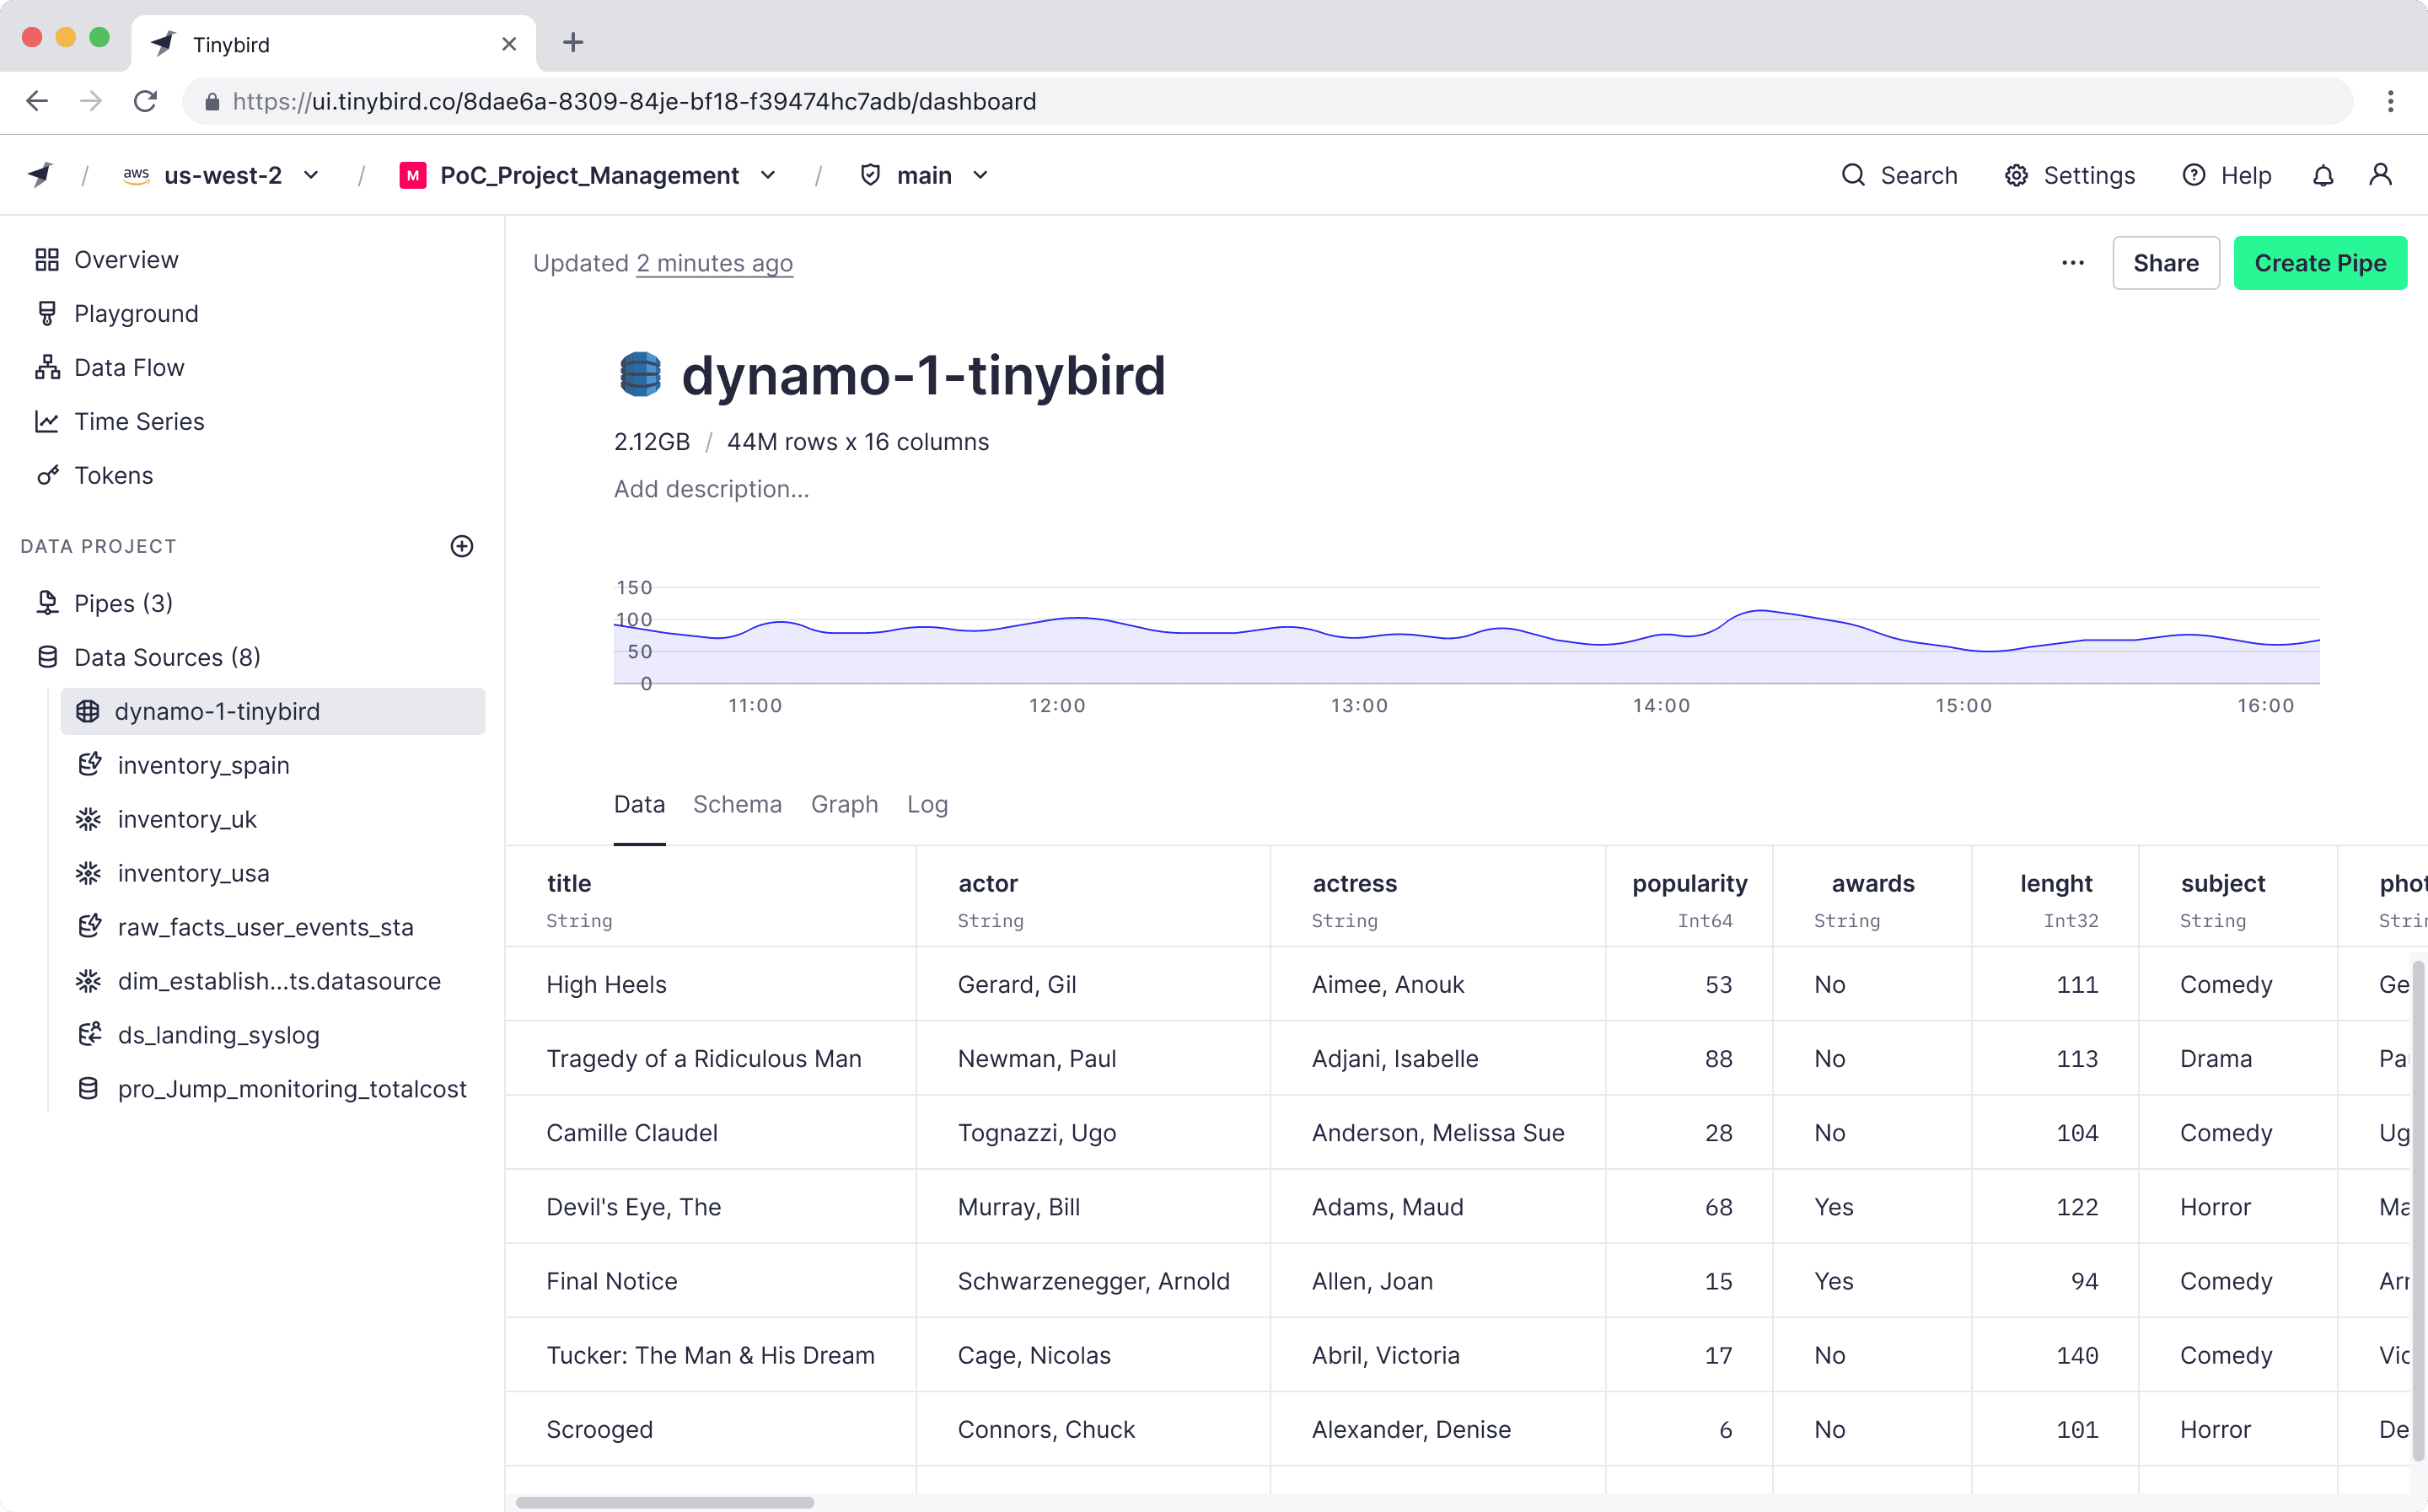The width and height of the screenshot is (2428, 1512).
Task: Select inventory_usa data source
Action: point(193,873)
